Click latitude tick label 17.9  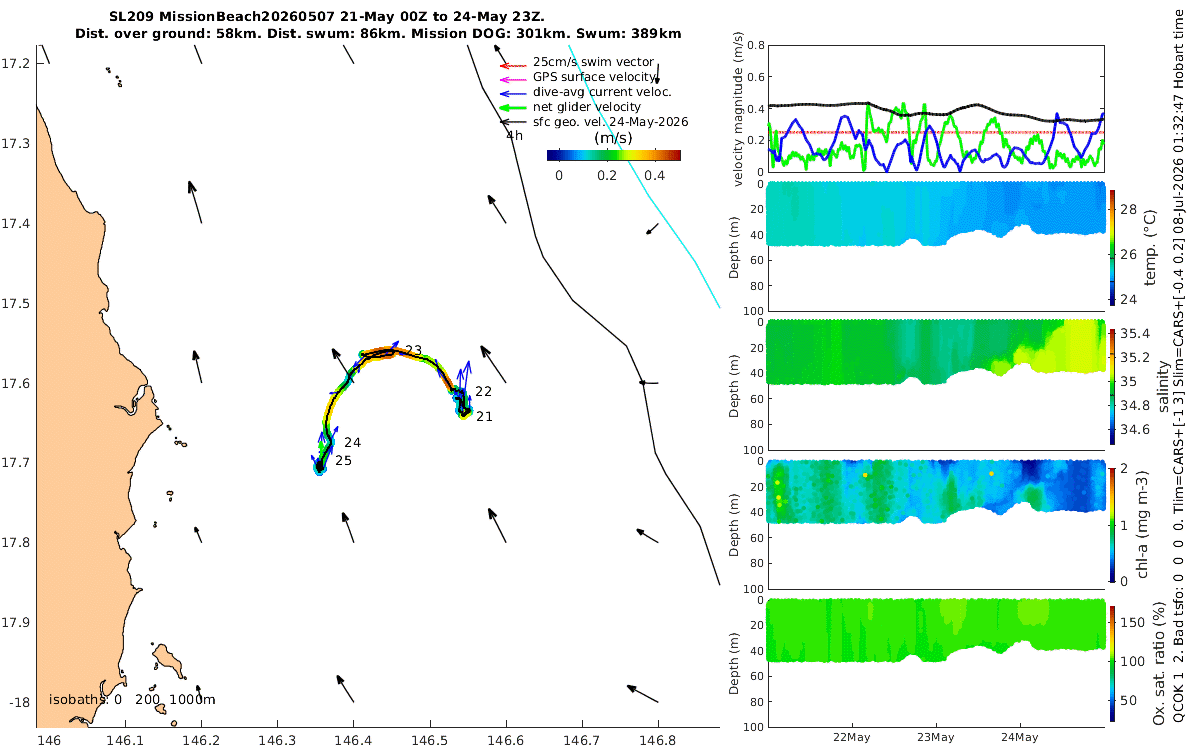[17, 622]
